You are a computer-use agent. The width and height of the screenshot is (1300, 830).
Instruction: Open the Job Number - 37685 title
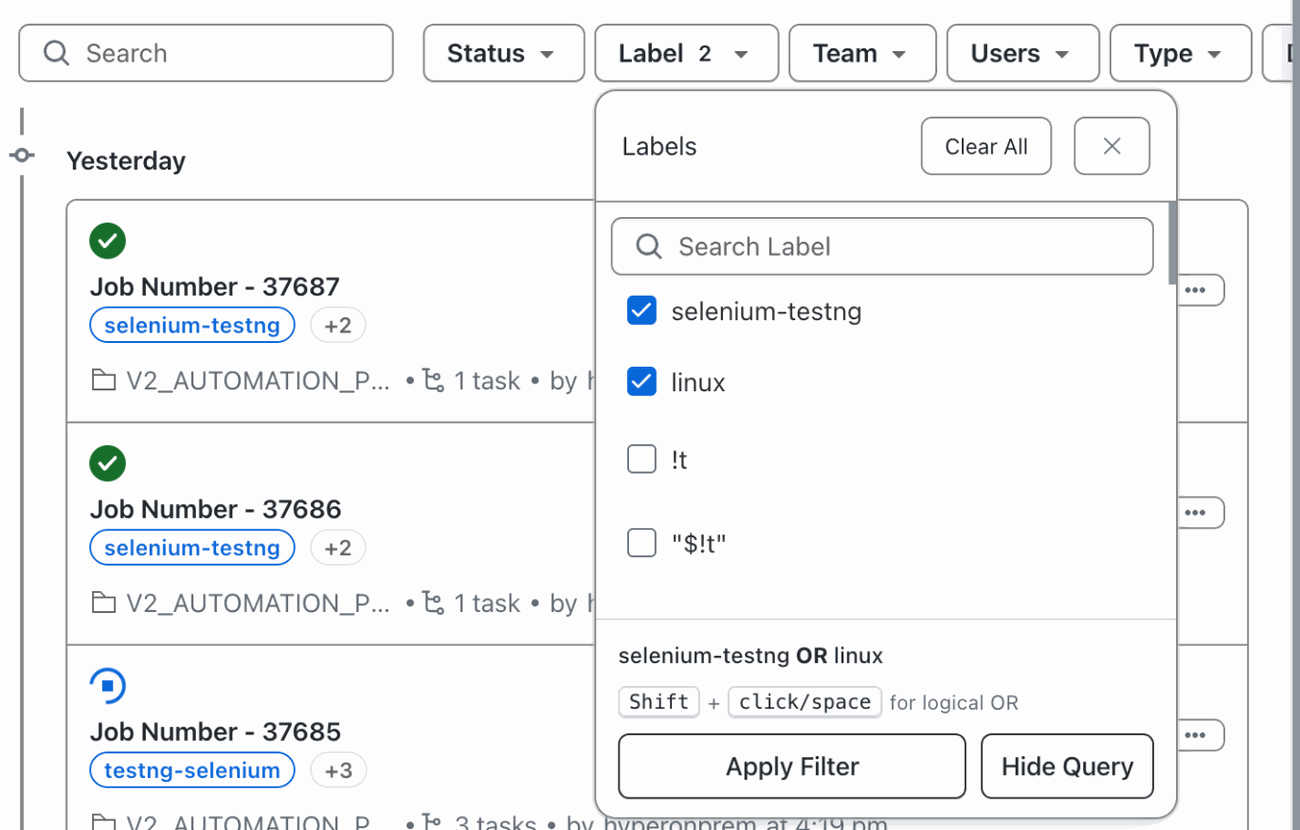point(215,732)
